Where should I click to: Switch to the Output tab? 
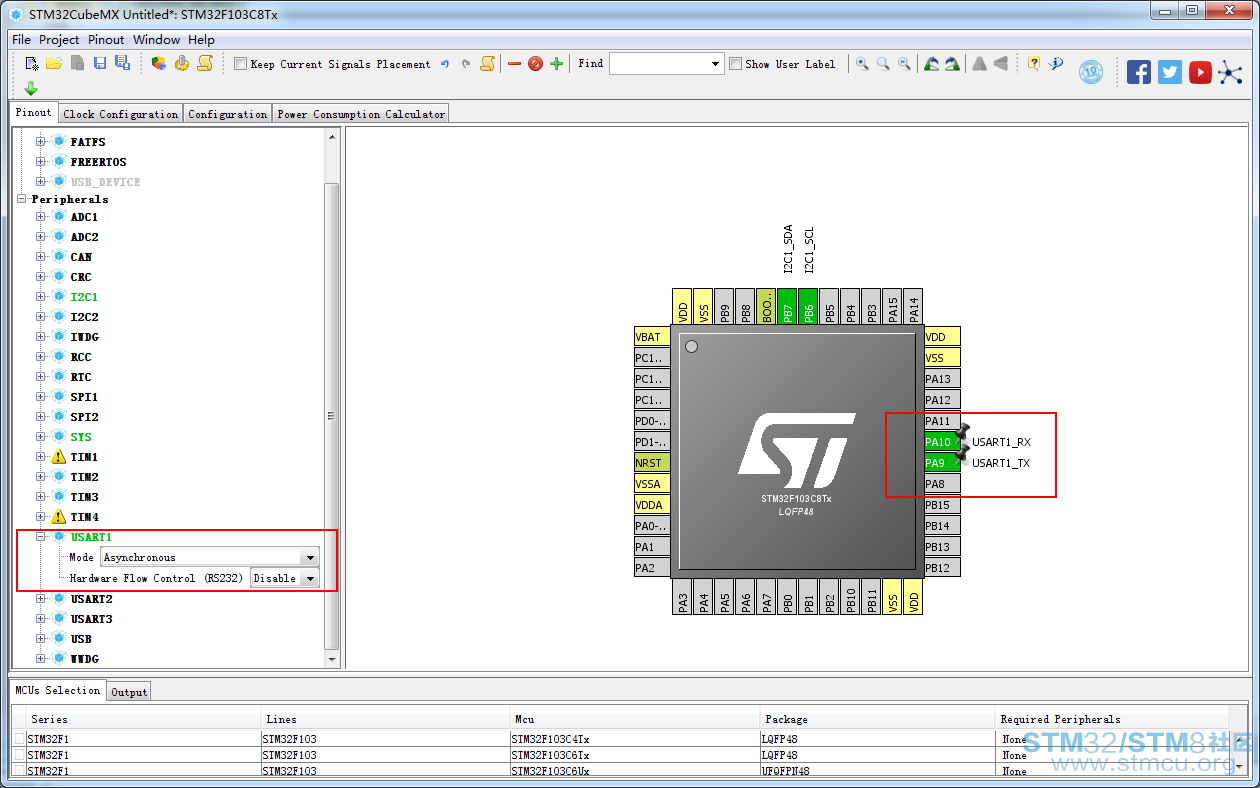point(129,692)
